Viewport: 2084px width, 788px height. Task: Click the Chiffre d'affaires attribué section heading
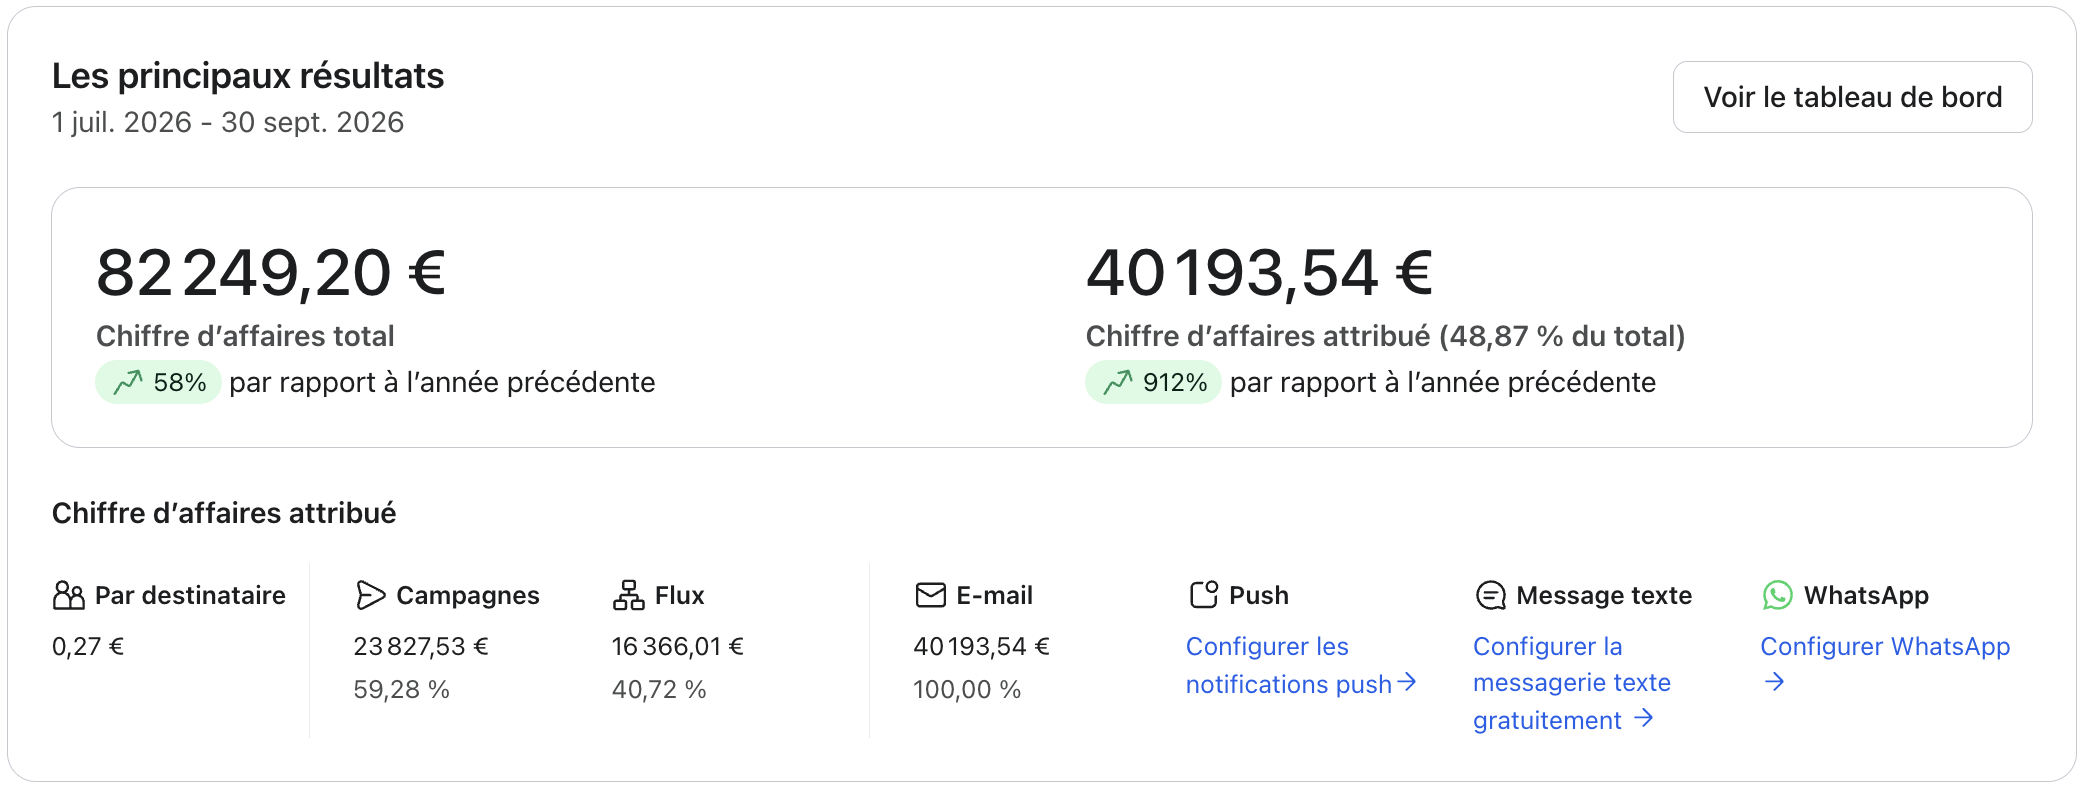224,513
